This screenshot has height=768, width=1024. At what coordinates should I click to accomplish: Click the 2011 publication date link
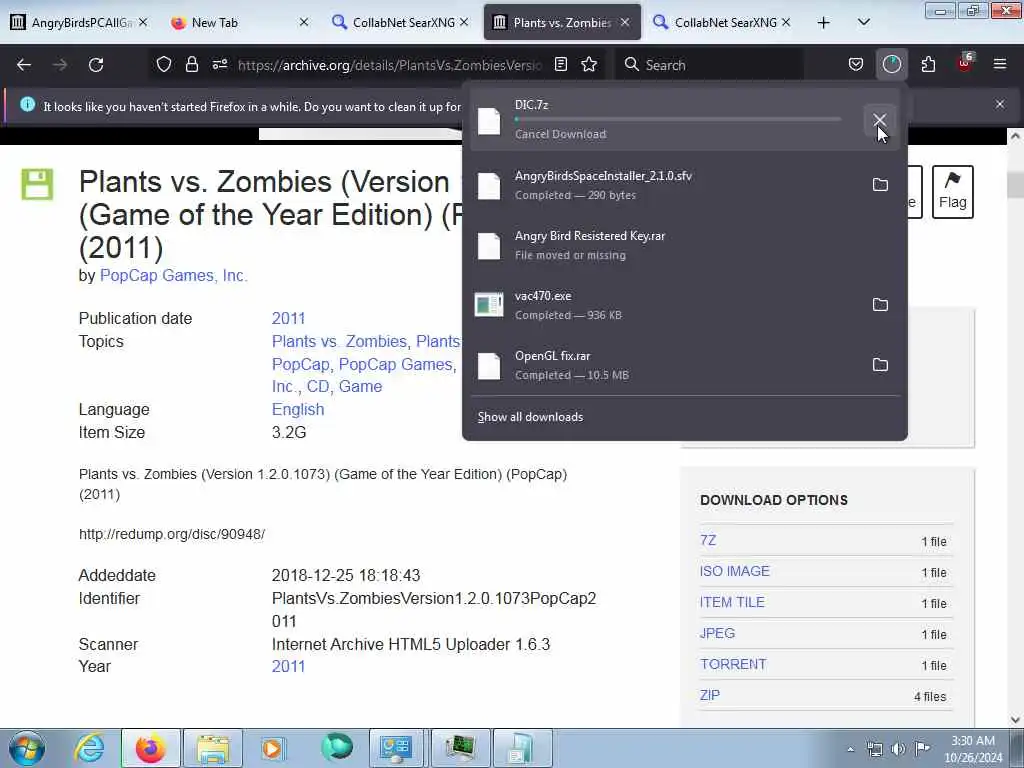click(x=289, y=319)
